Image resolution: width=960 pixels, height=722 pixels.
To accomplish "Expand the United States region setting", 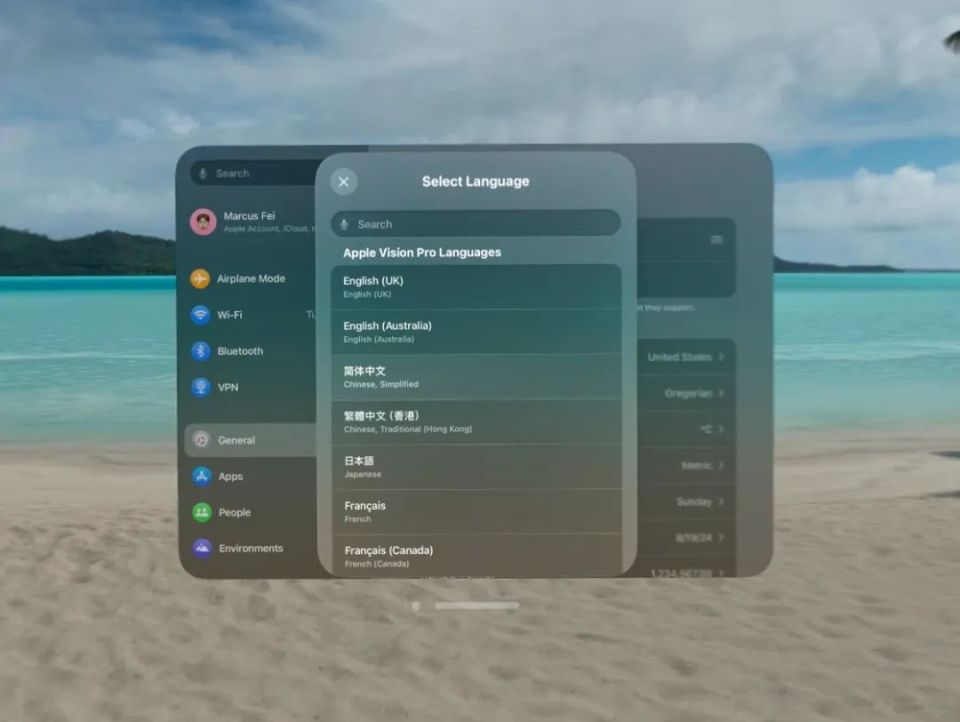I will [685, 356].
